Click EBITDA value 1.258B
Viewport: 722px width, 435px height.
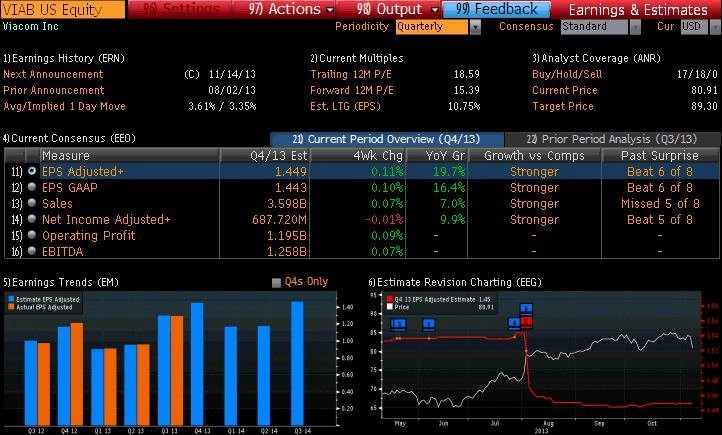pos(287,252)
